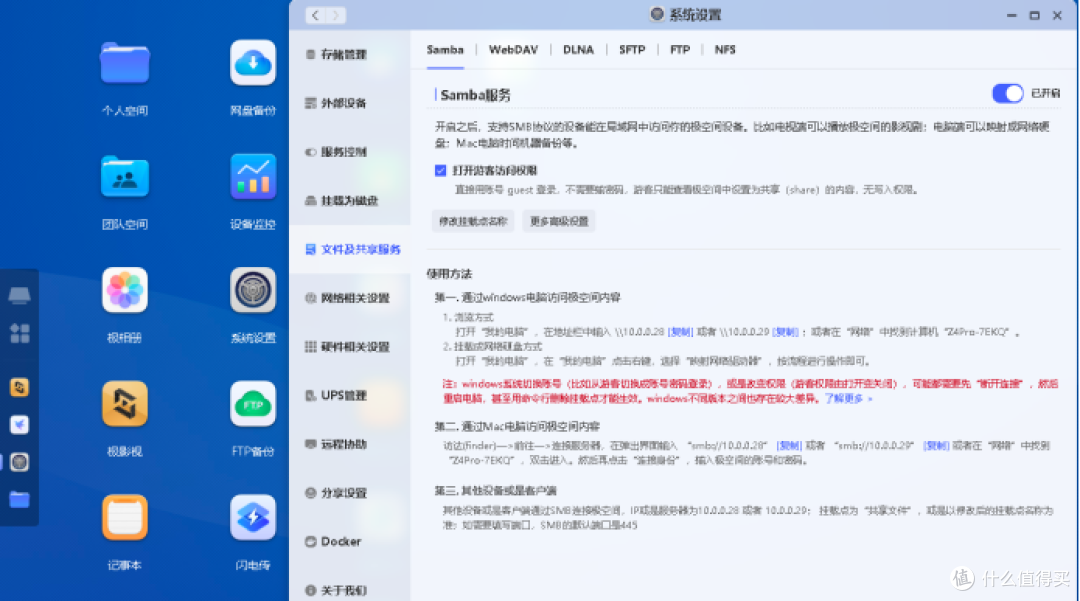1080x601 pixels.
Task: Switch to the orange 极影视 dock icon
Action: point(19,388)
